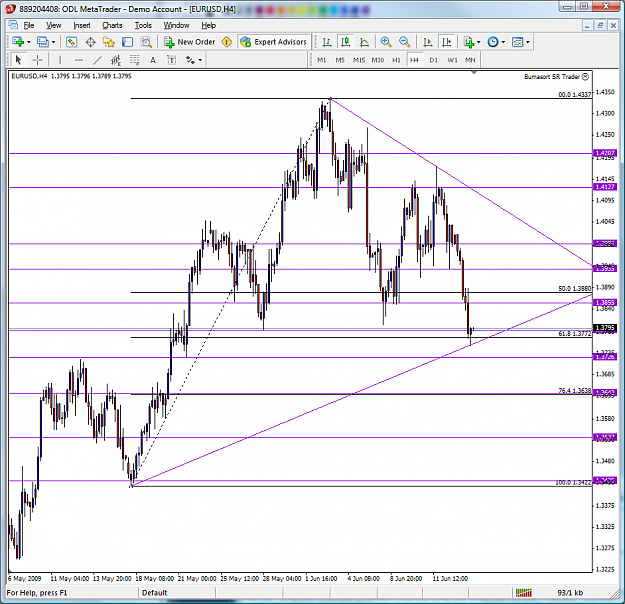Open the File menu
This screenshot has height=604, width=625.
point(29,26)
